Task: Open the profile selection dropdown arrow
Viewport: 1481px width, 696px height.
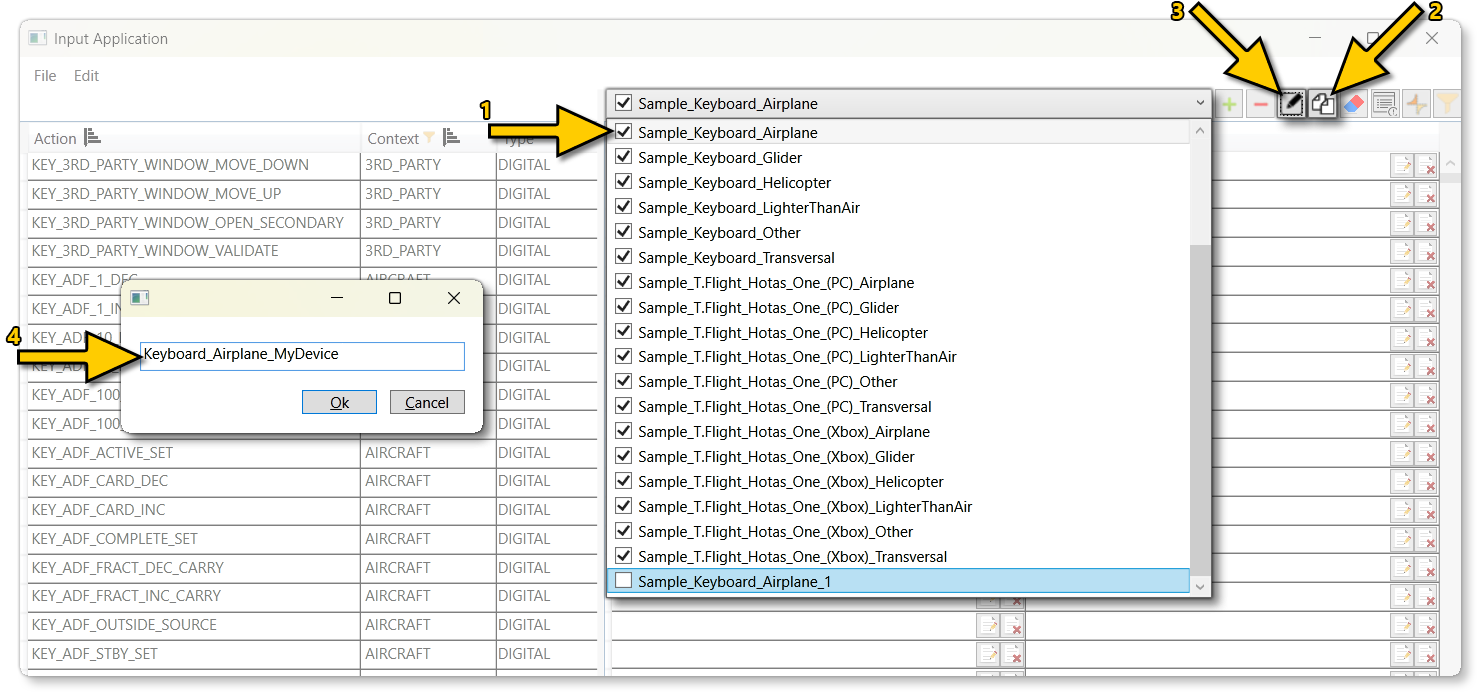Action: coord(1199,102)
